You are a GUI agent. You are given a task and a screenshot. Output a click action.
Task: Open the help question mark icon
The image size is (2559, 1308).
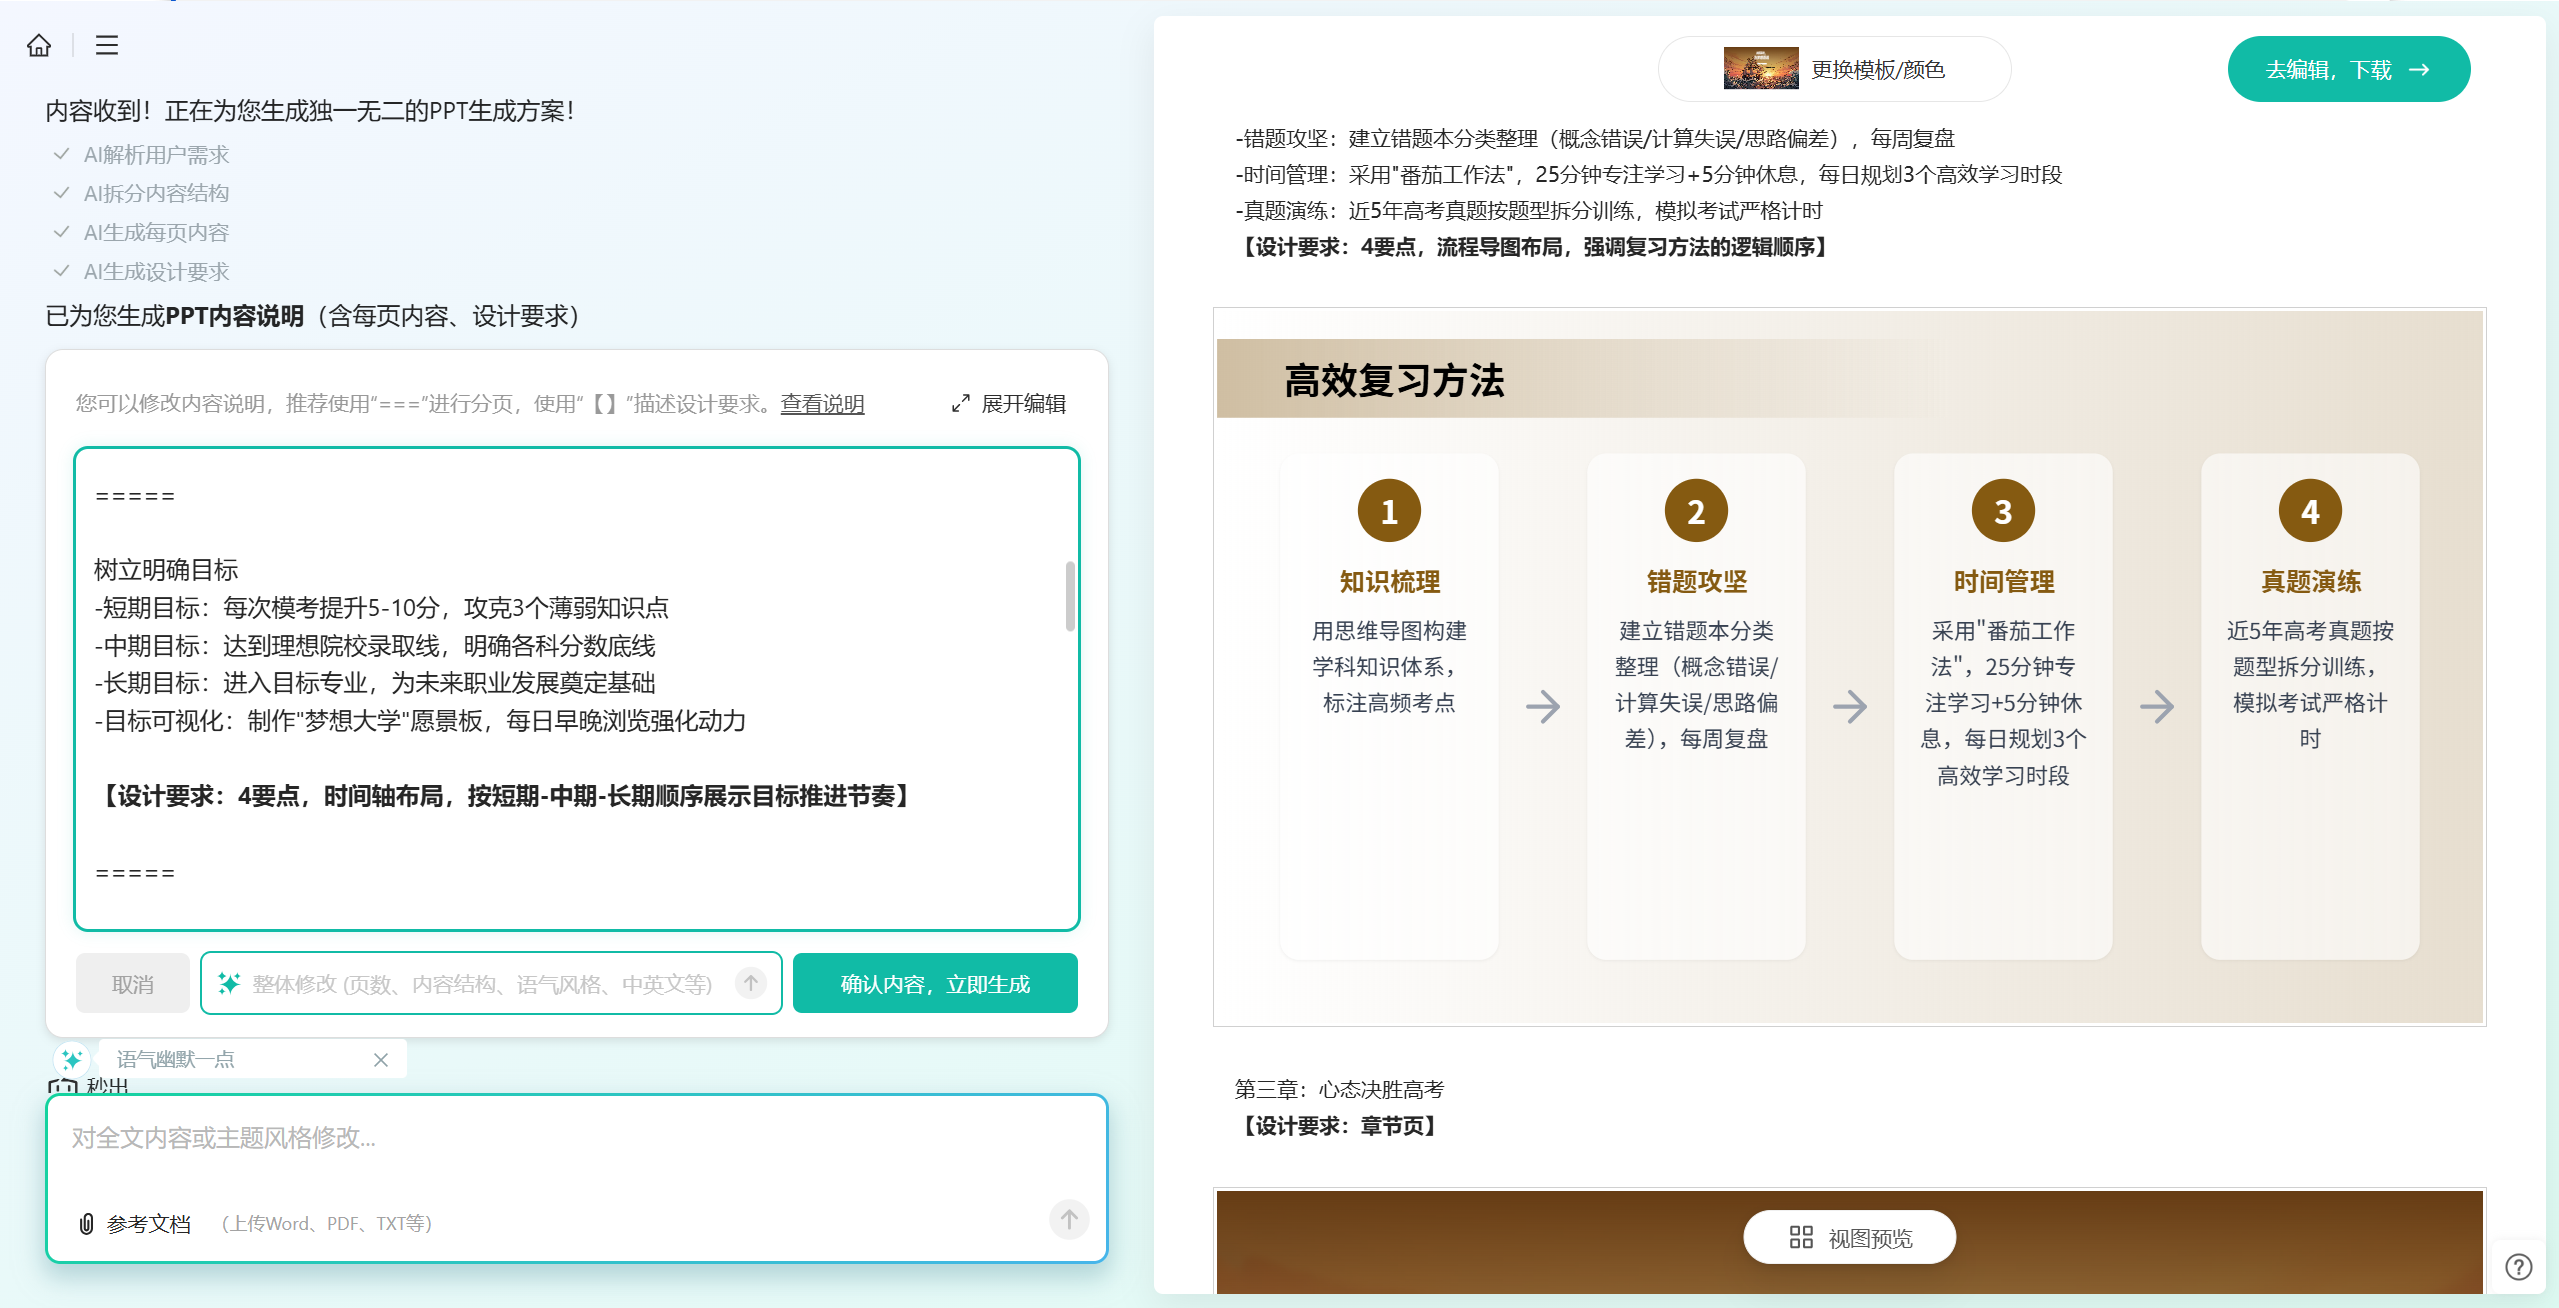[x=2518, y=1267]
